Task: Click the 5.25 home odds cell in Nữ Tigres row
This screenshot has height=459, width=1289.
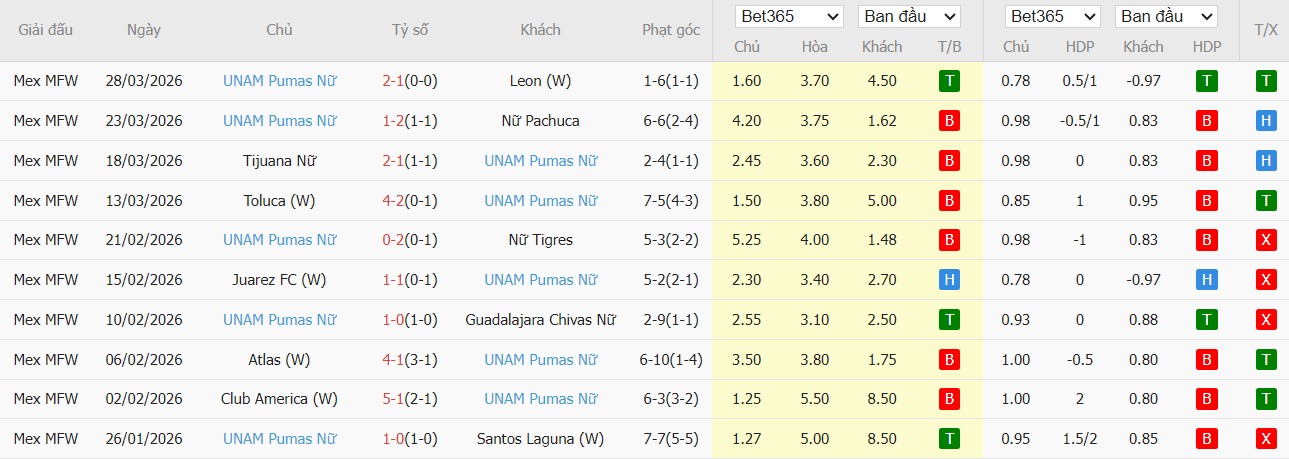Action: click(746, 240)
